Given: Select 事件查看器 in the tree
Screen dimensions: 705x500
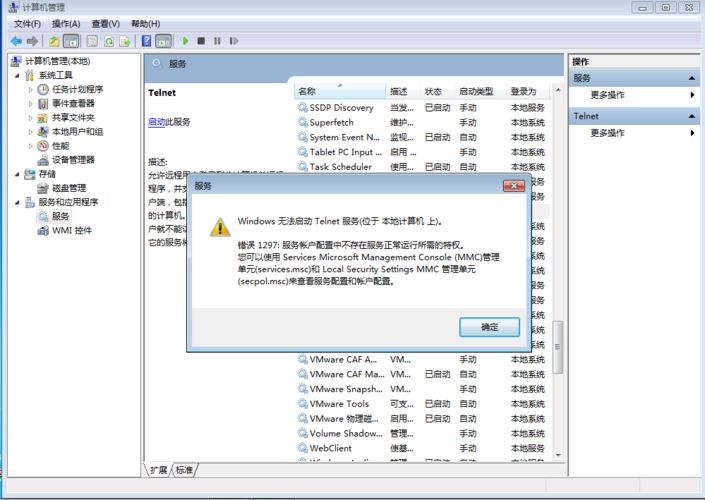Looking at the screenshot, I should click(x=73, y=103).
